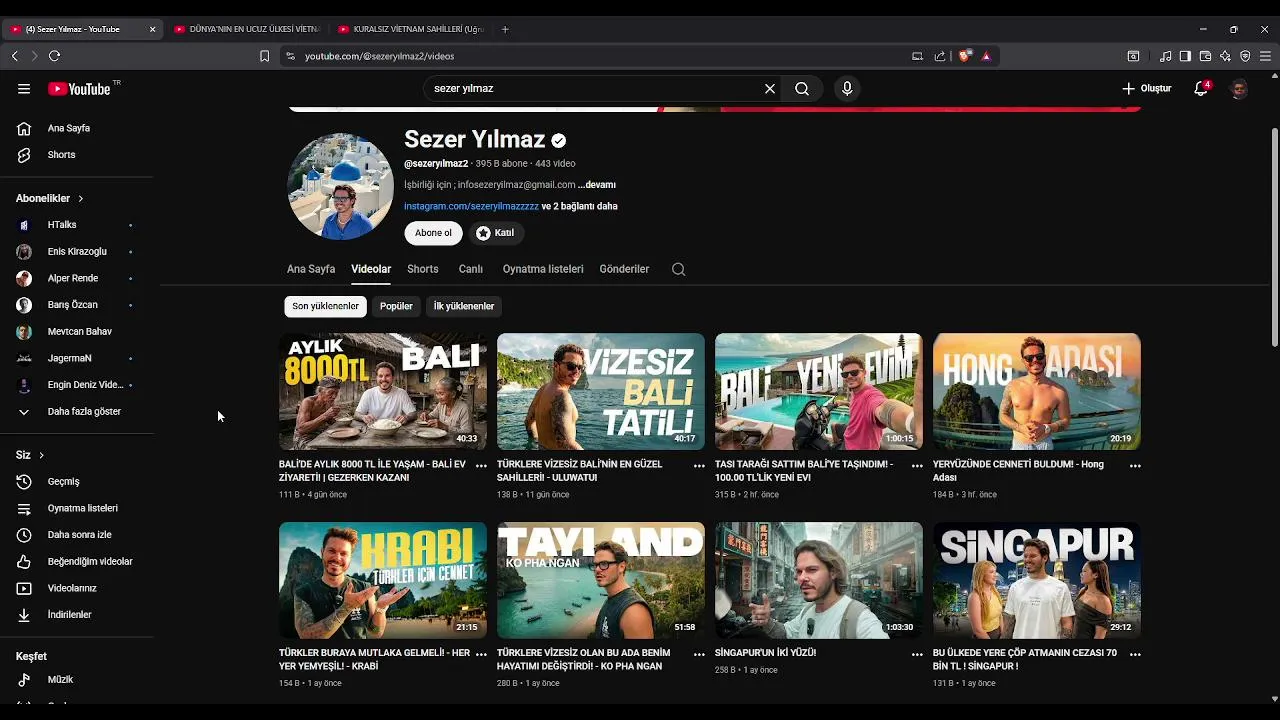Reload the page in browser toolbar
Screen dimensions: 1280x720
(x=55, y=56)
